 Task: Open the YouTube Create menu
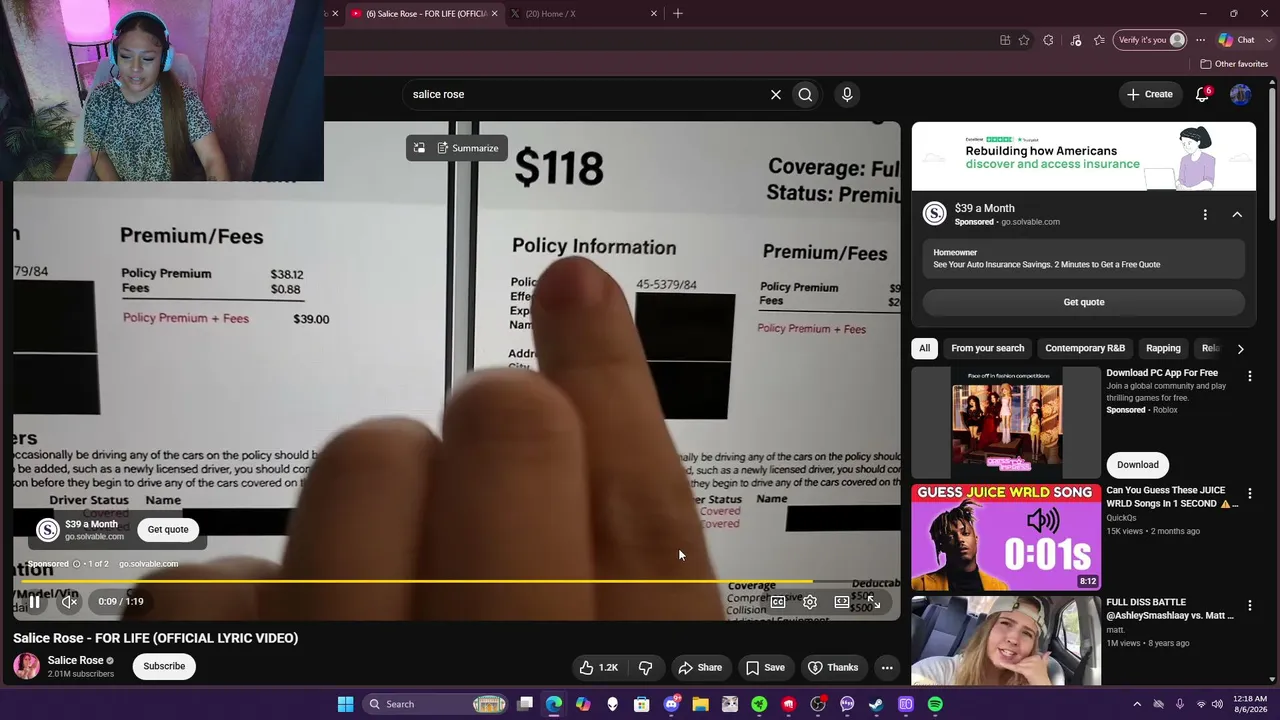[1149, 94]
